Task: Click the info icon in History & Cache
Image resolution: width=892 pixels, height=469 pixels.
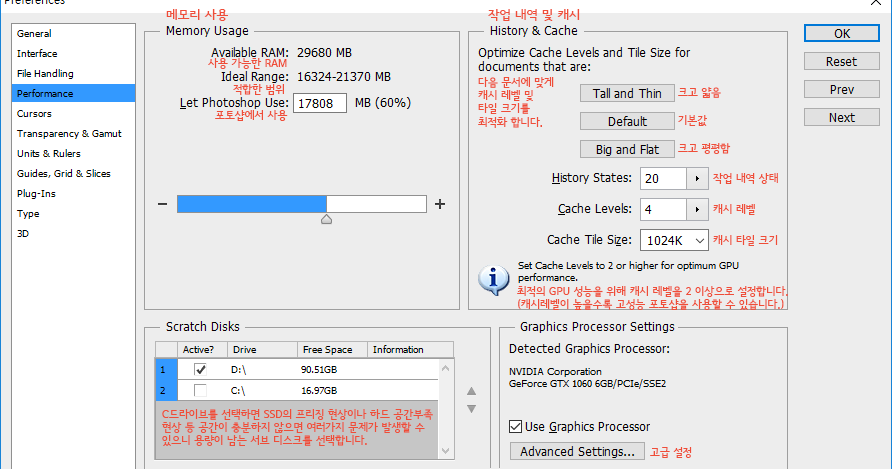Action: [493, 280]
